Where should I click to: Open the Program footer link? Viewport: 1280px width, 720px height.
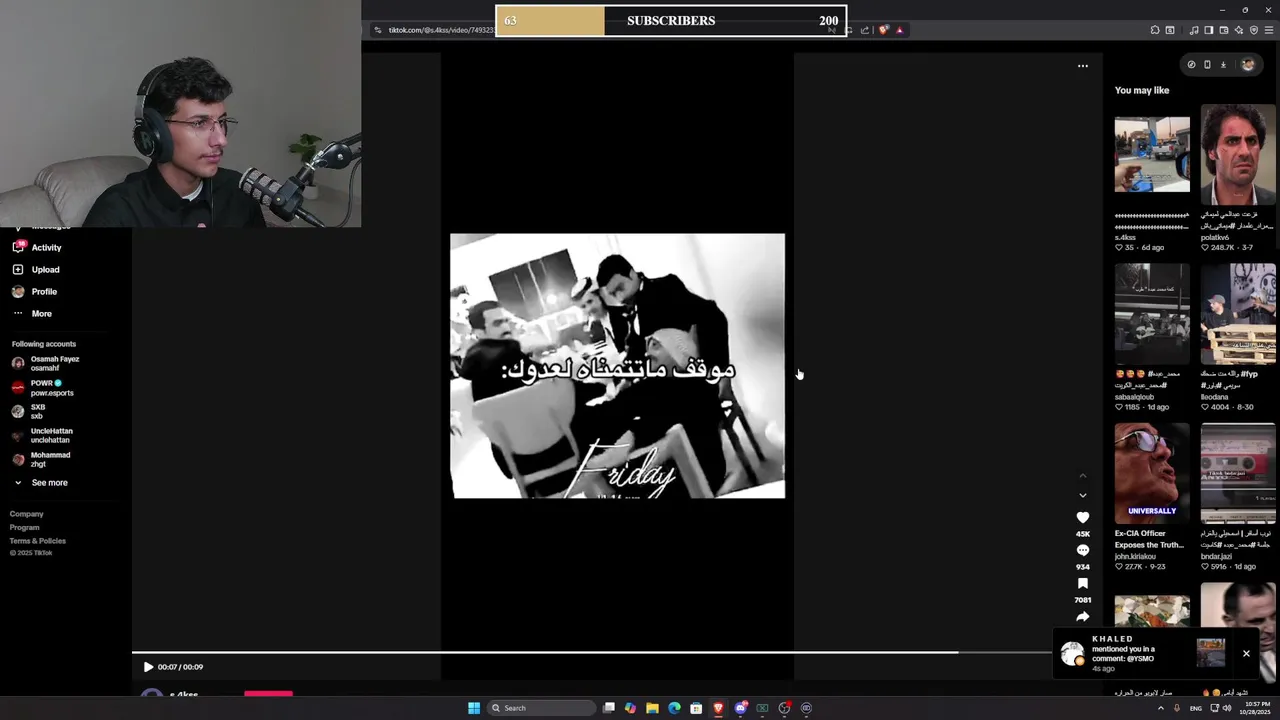[25, 527]
